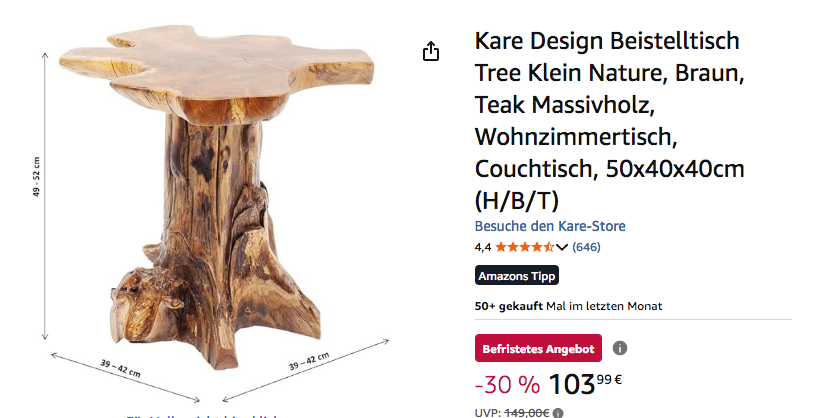Click the 103,99 € price

(x=585, y=384)
